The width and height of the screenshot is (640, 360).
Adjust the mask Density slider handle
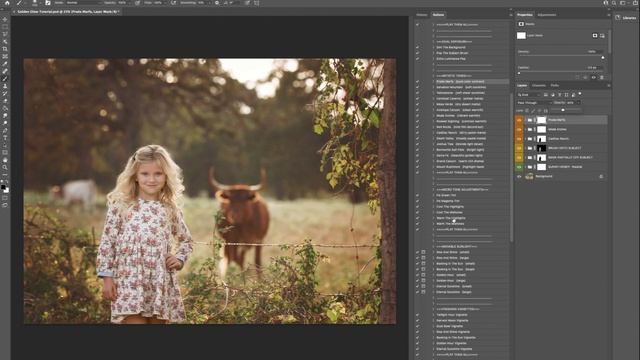(603, 58)
